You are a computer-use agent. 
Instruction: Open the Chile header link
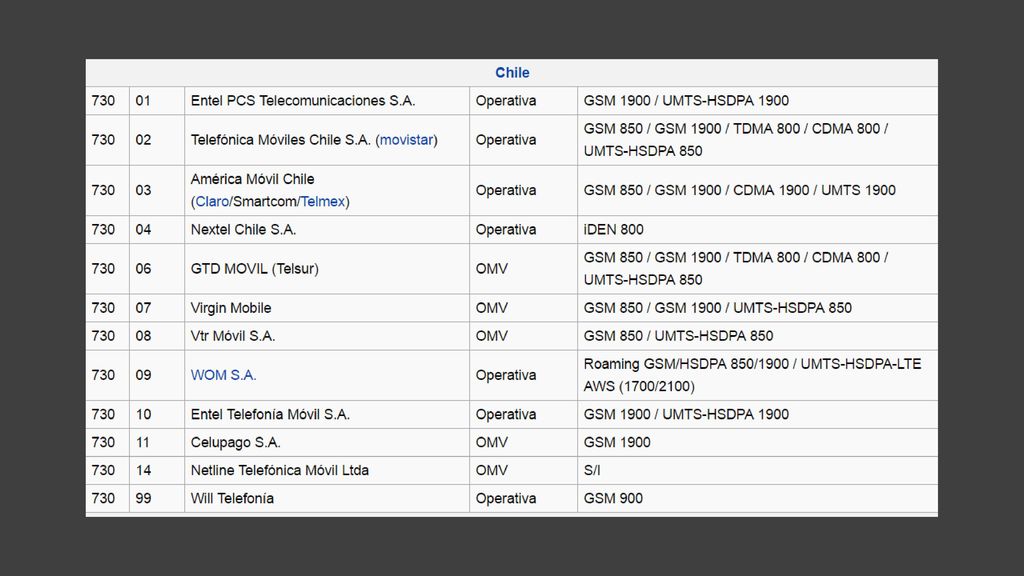click(x=512, y=72)
